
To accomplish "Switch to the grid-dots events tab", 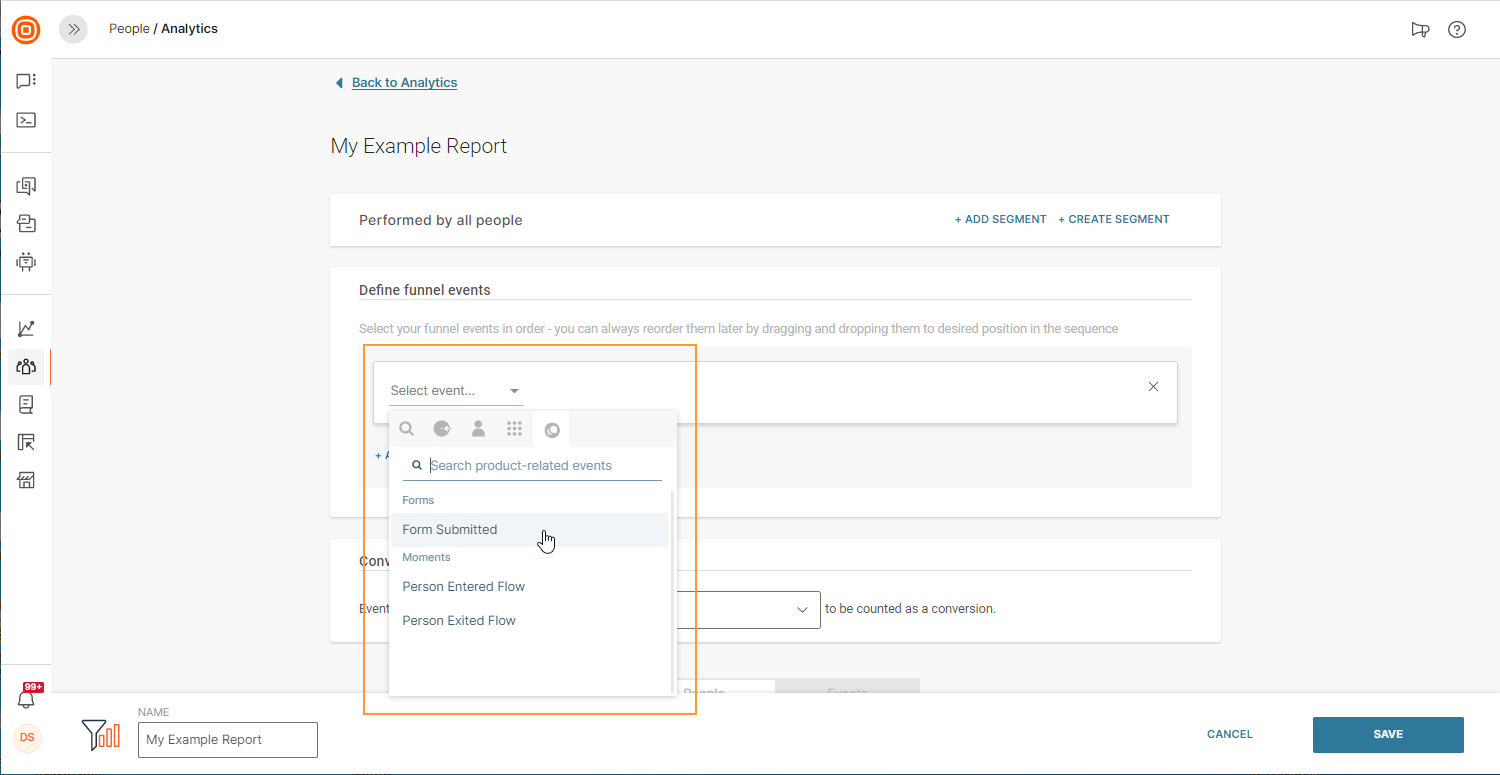I will click(514, 429).
